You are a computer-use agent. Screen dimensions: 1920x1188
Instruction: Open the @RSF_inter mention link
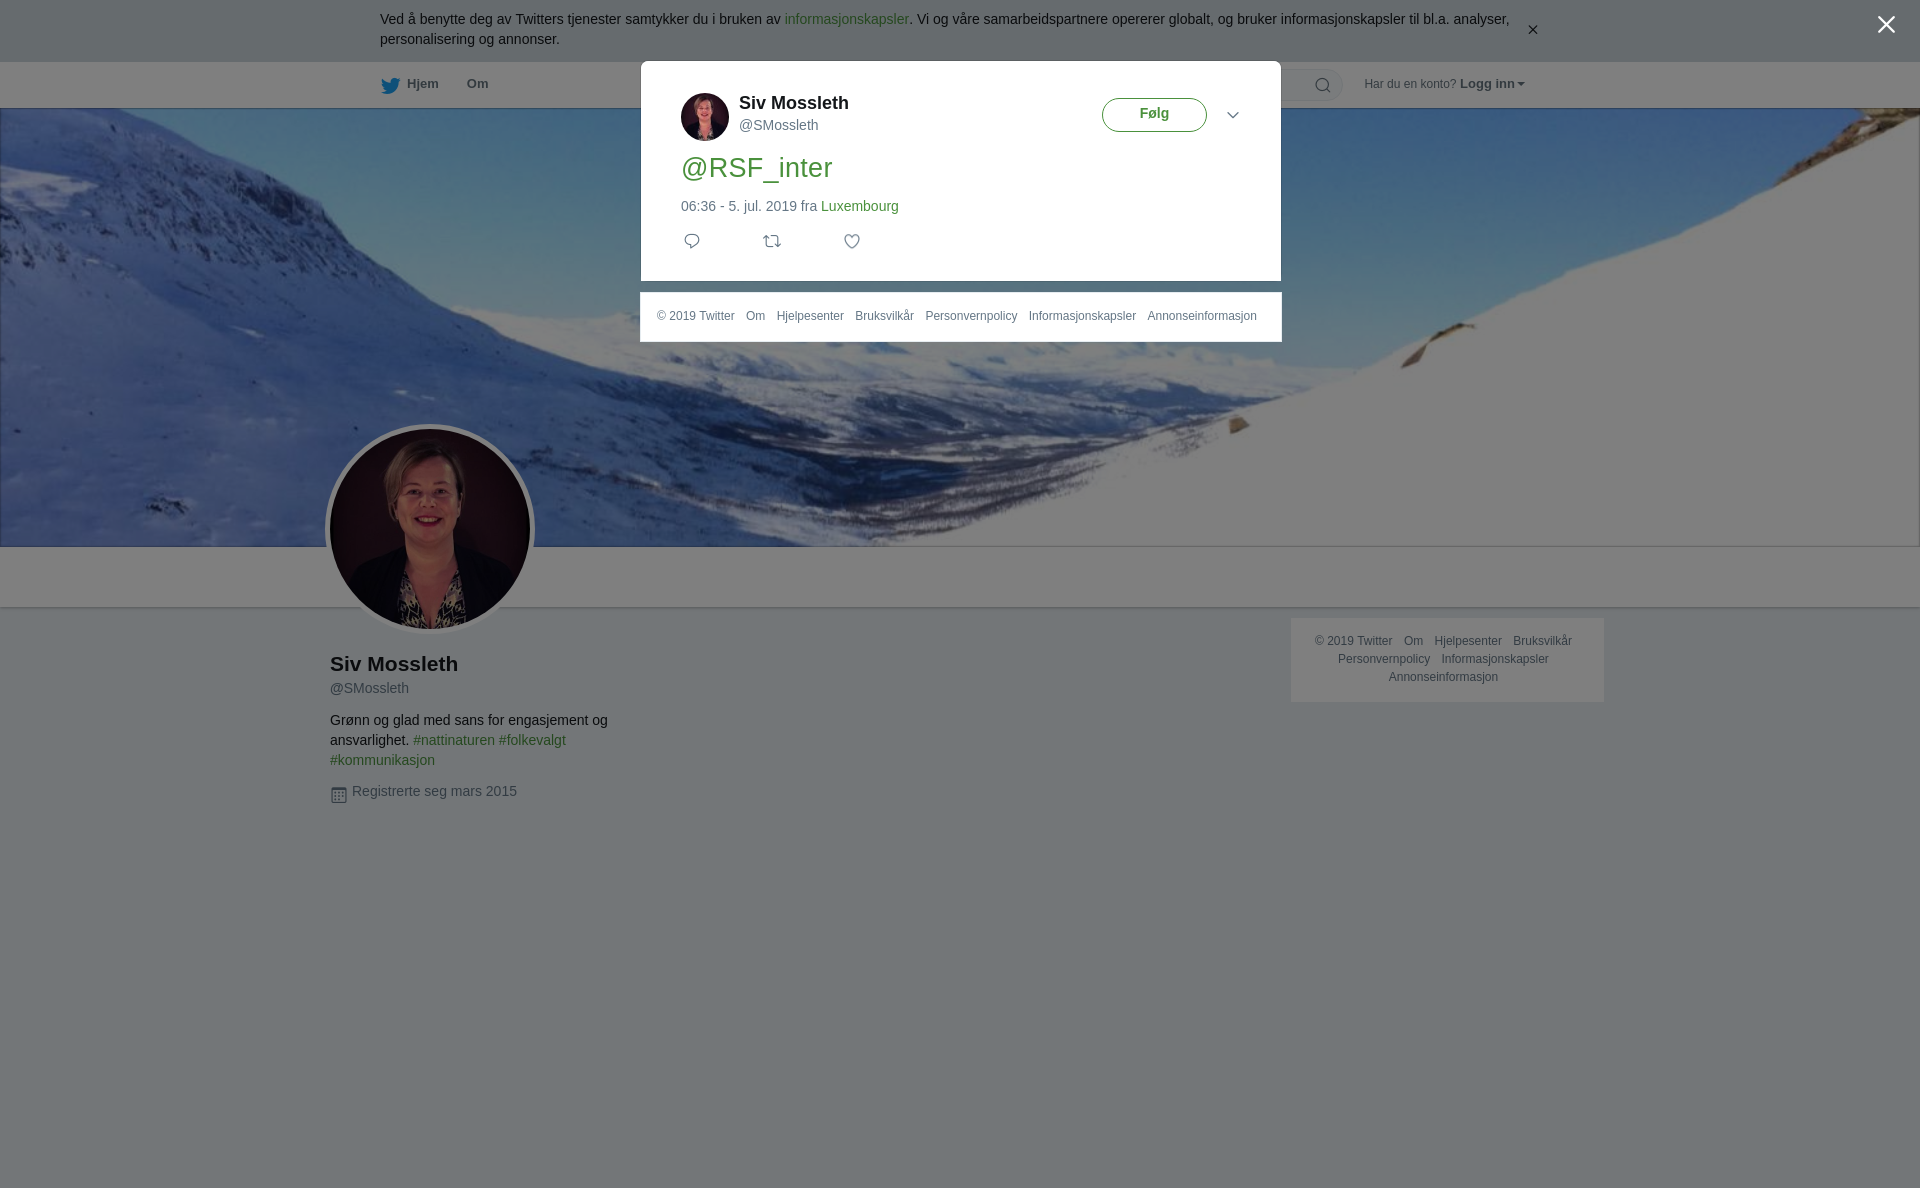(757, 168)
